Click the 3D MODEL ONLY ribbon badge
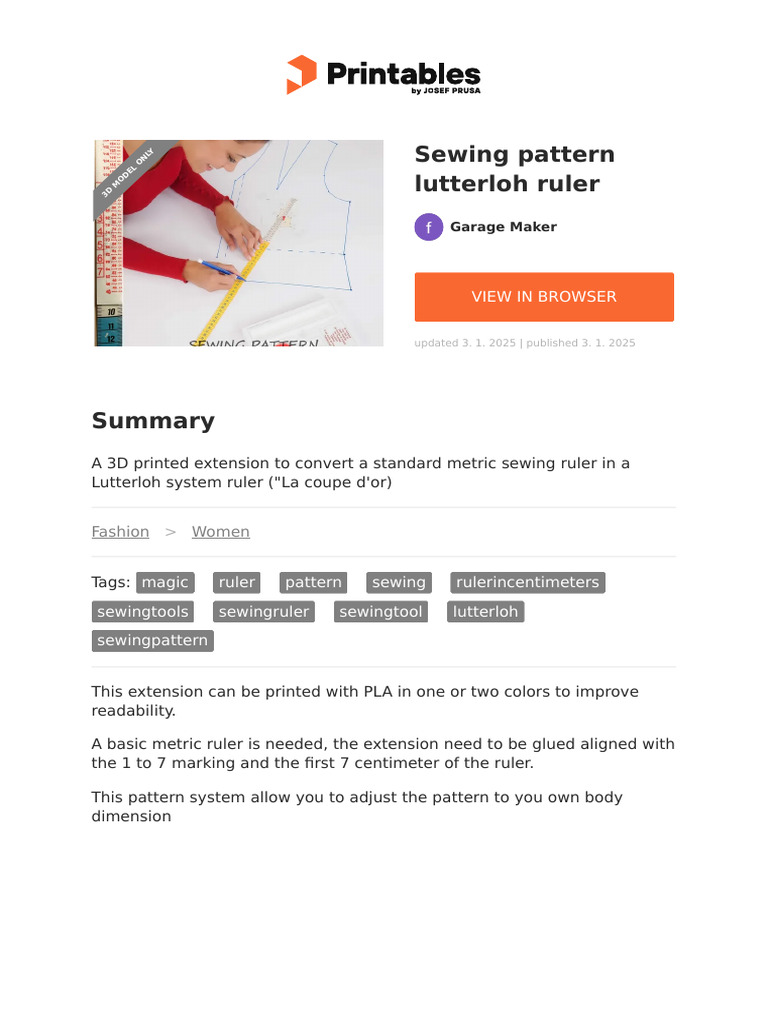This screenshot has width=768, height=1024. point(128,172)
